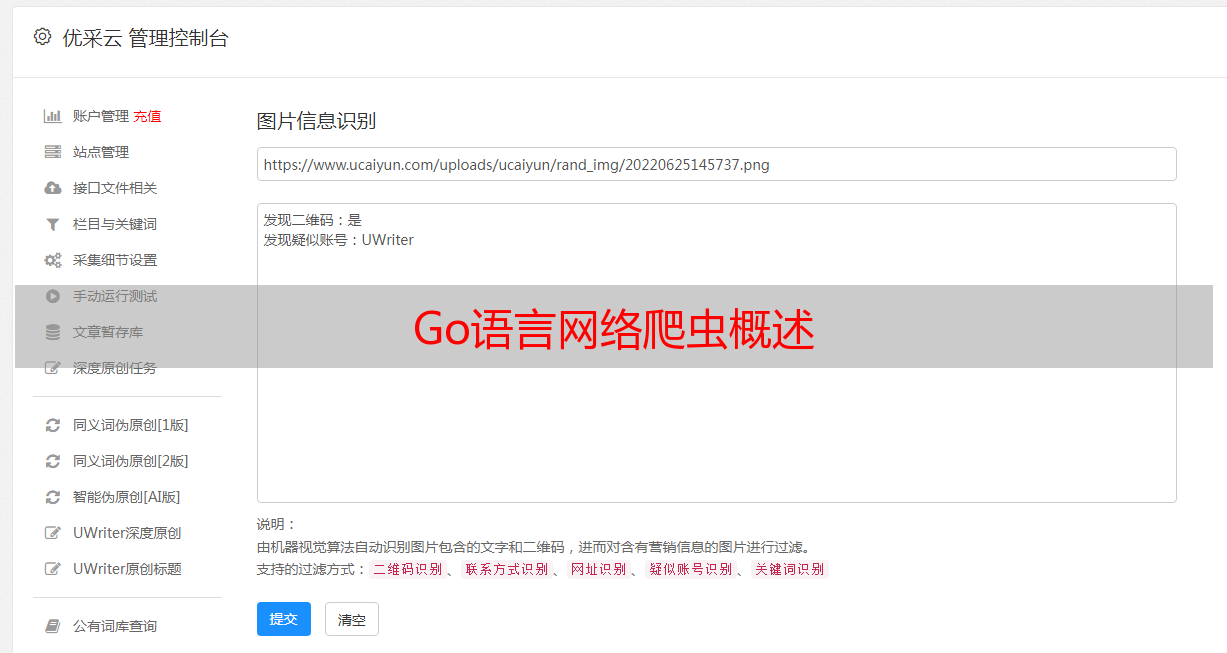The image size is (1227, 653).
Task: Click the refresh icon next to 智能伪原创[AI版]
Action: [53, 497]
